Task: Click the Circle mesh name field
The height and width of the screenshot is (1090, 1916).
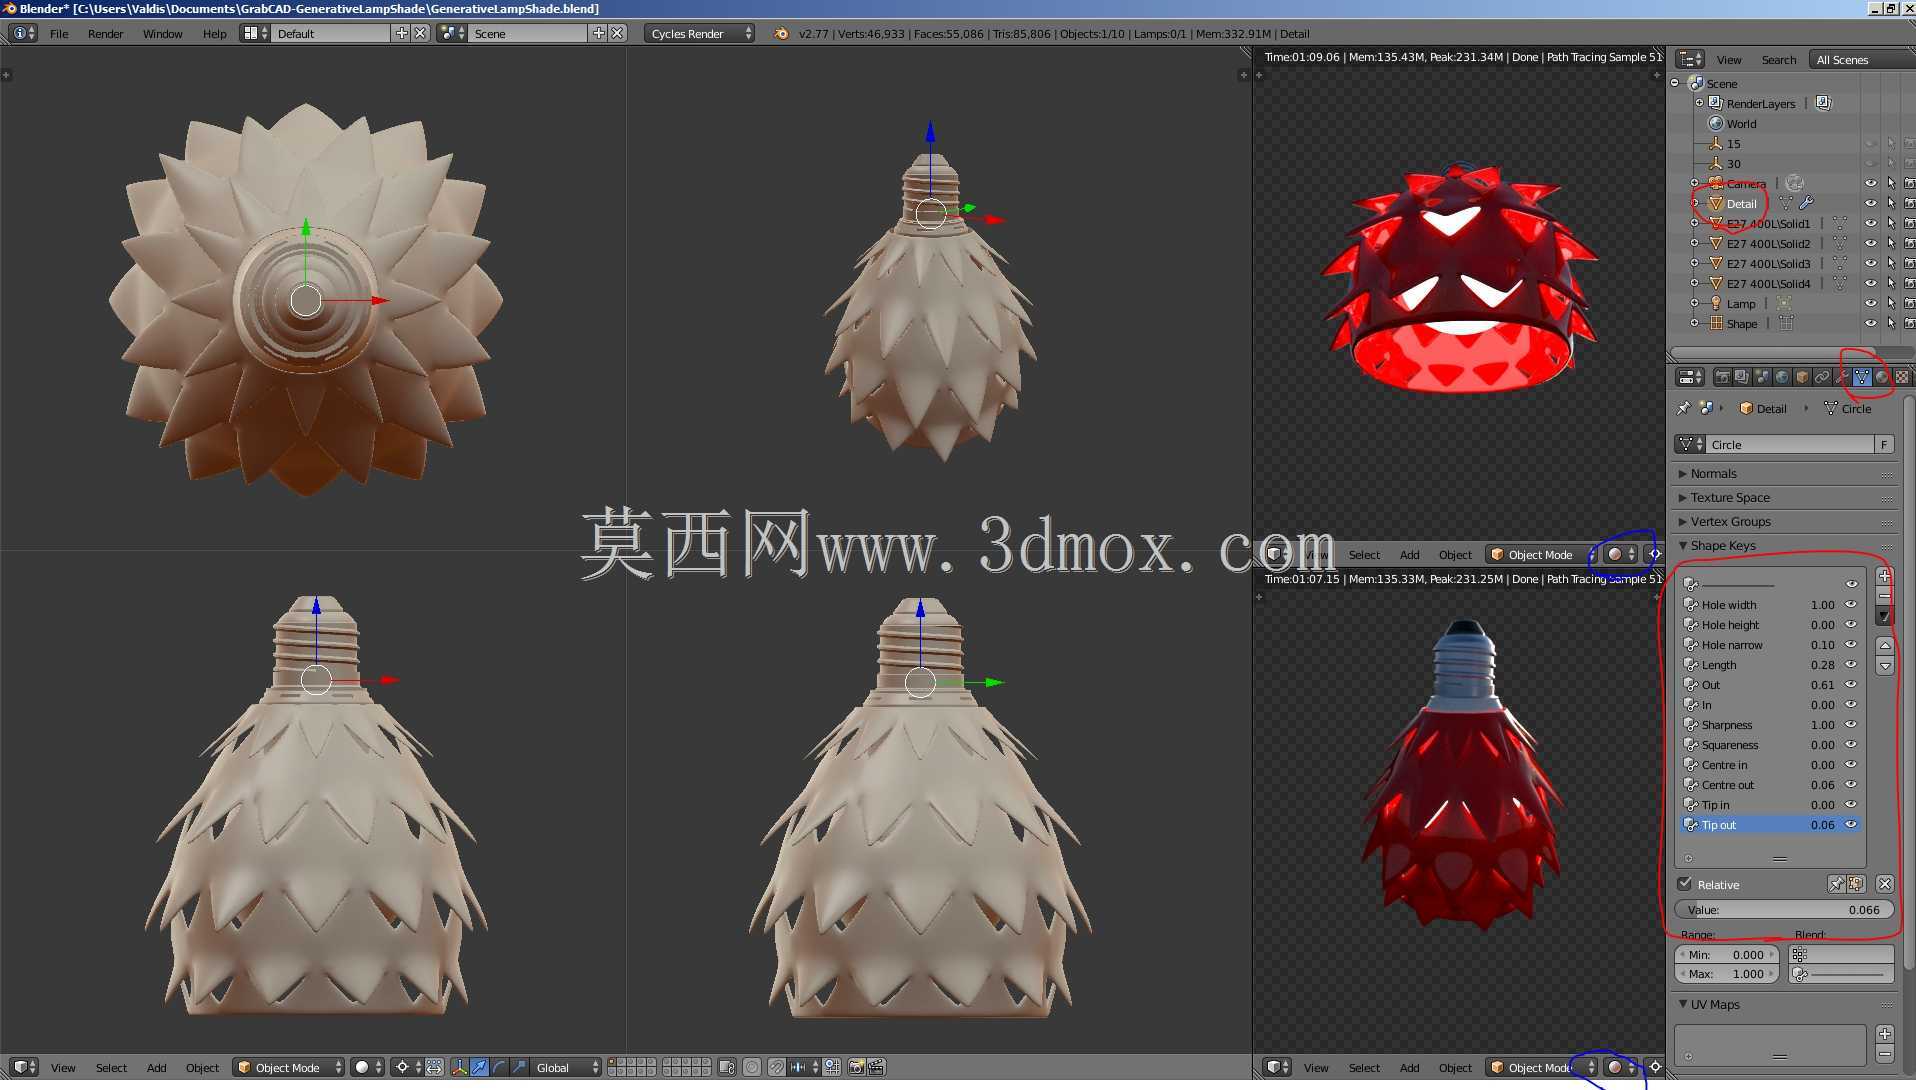Action: point(1790,444)
